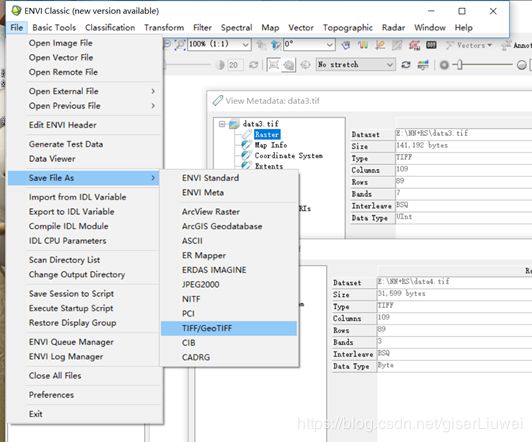Screen dimensions: 532x442
Task: Select JPEG2000 output format
Action: click(229, 285)
